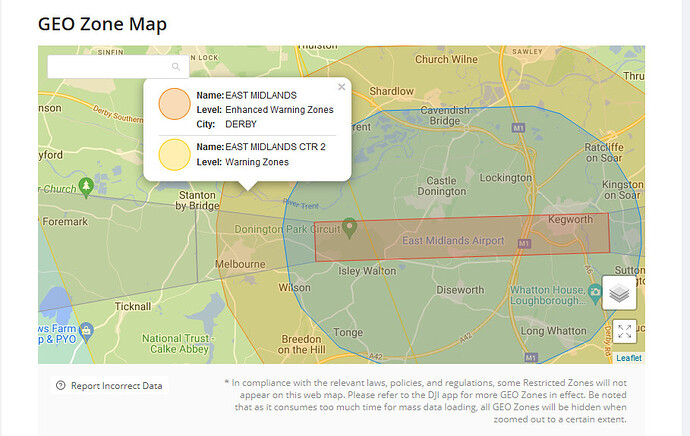Click the Kegworth town label
This screenshot has width=690, height=436.
(570, 219)
